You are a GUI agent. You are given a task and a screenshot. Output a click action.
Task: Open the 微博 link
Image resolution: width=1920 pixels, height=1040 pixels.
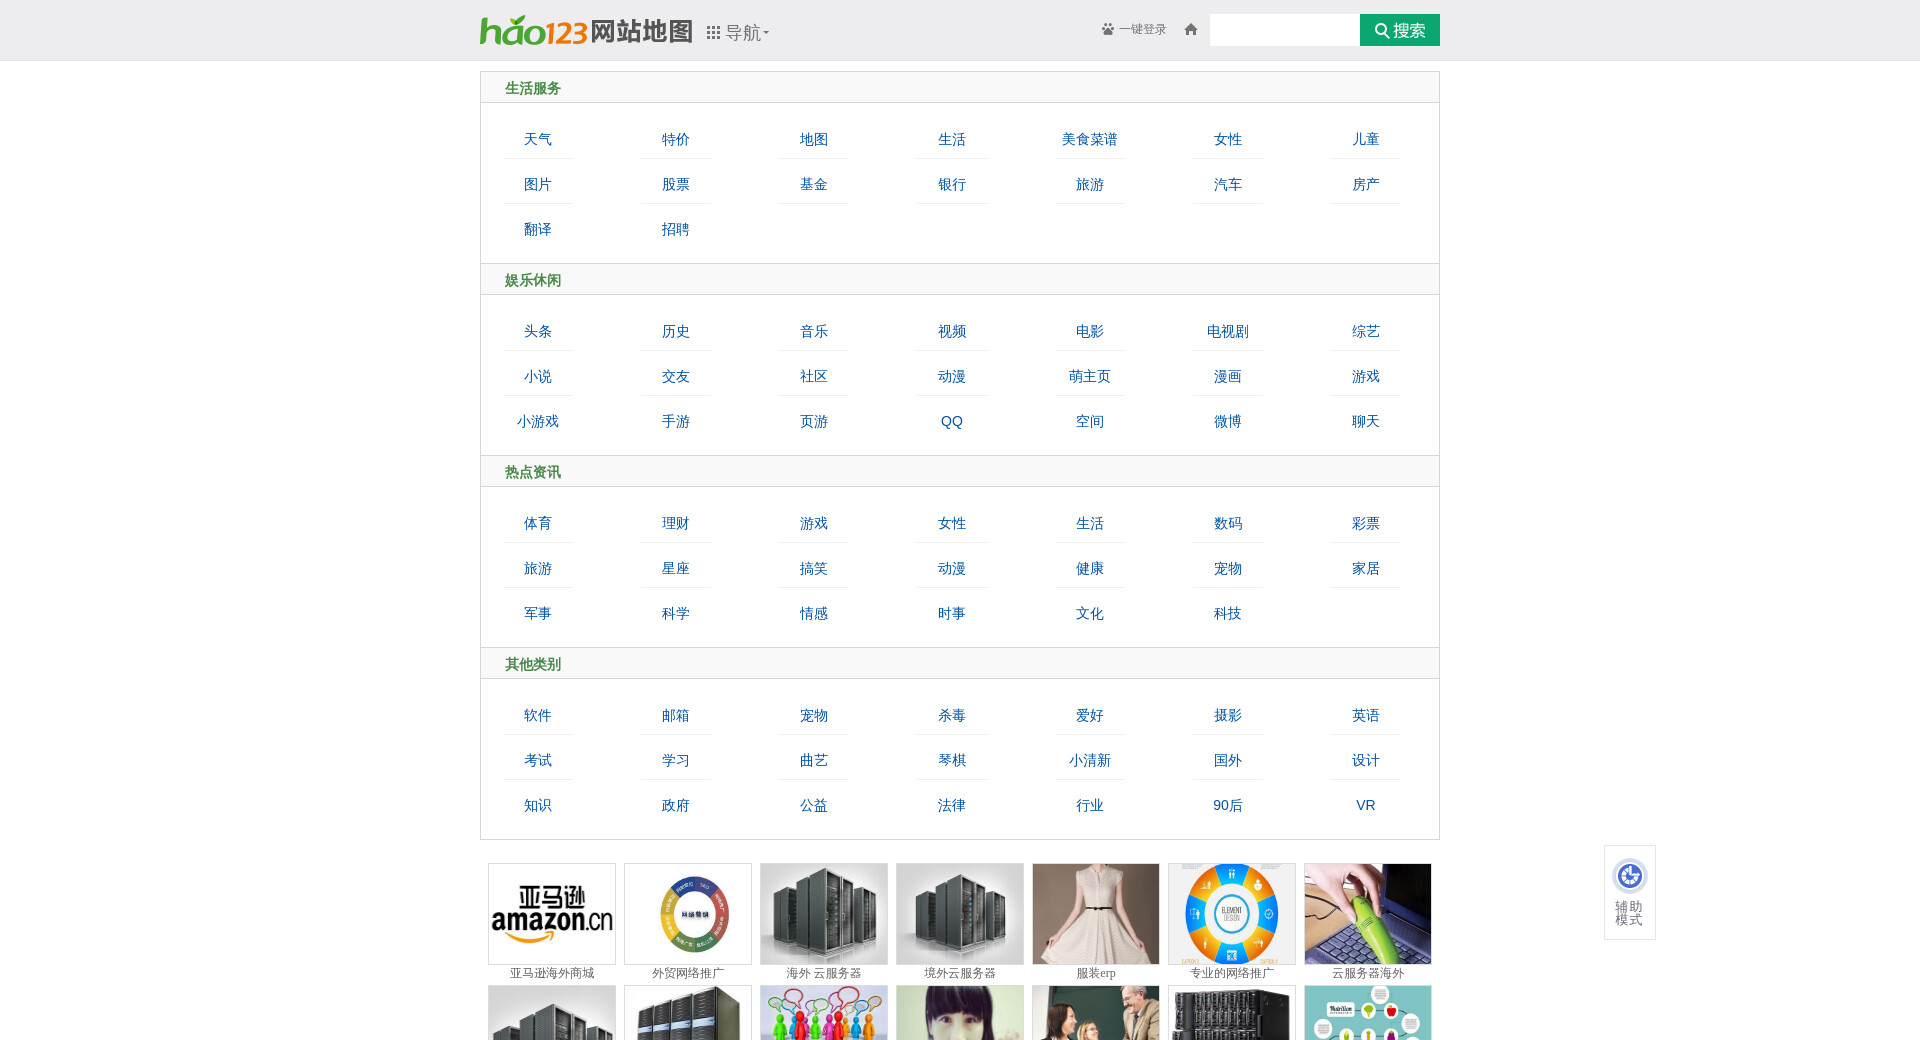coord(1228,422)
